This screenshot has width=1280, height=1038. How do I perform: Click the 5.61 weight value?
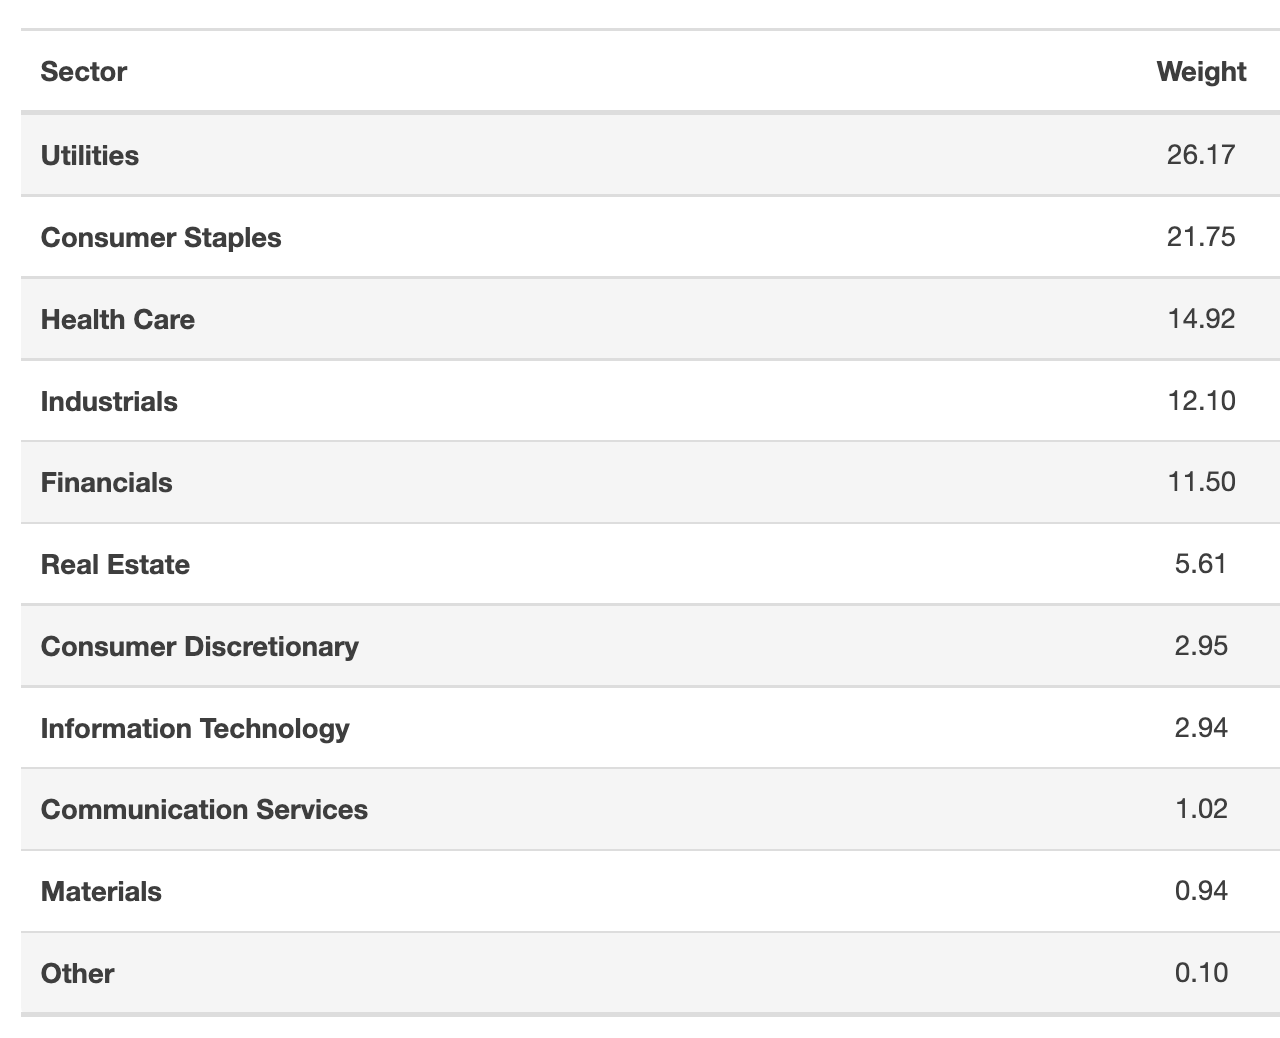[1201, 564]
